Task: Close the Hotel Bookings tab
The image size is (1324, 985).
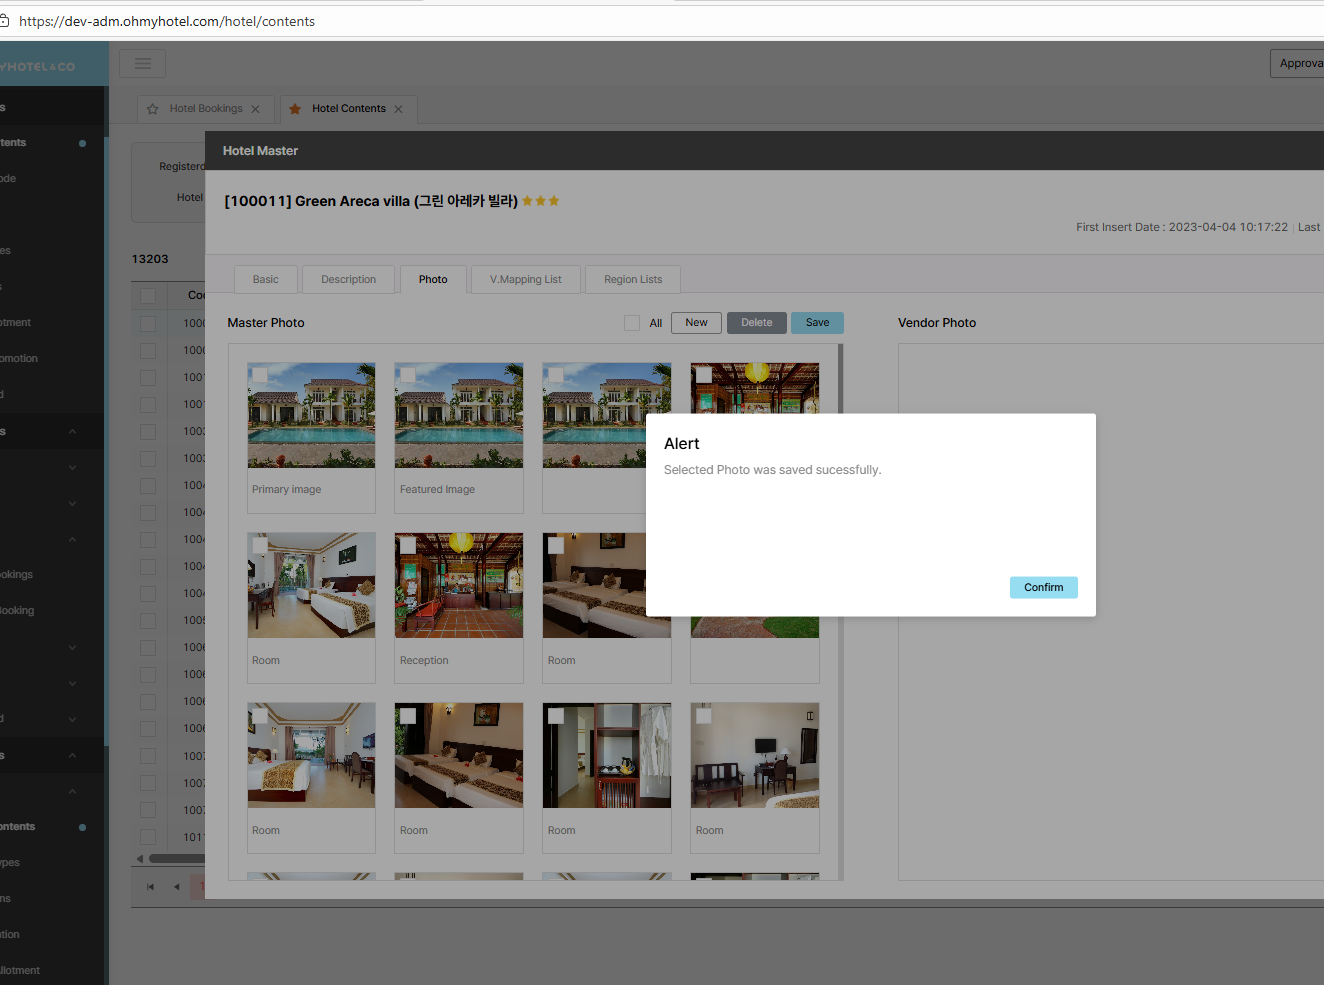Action: pos(255,109)
